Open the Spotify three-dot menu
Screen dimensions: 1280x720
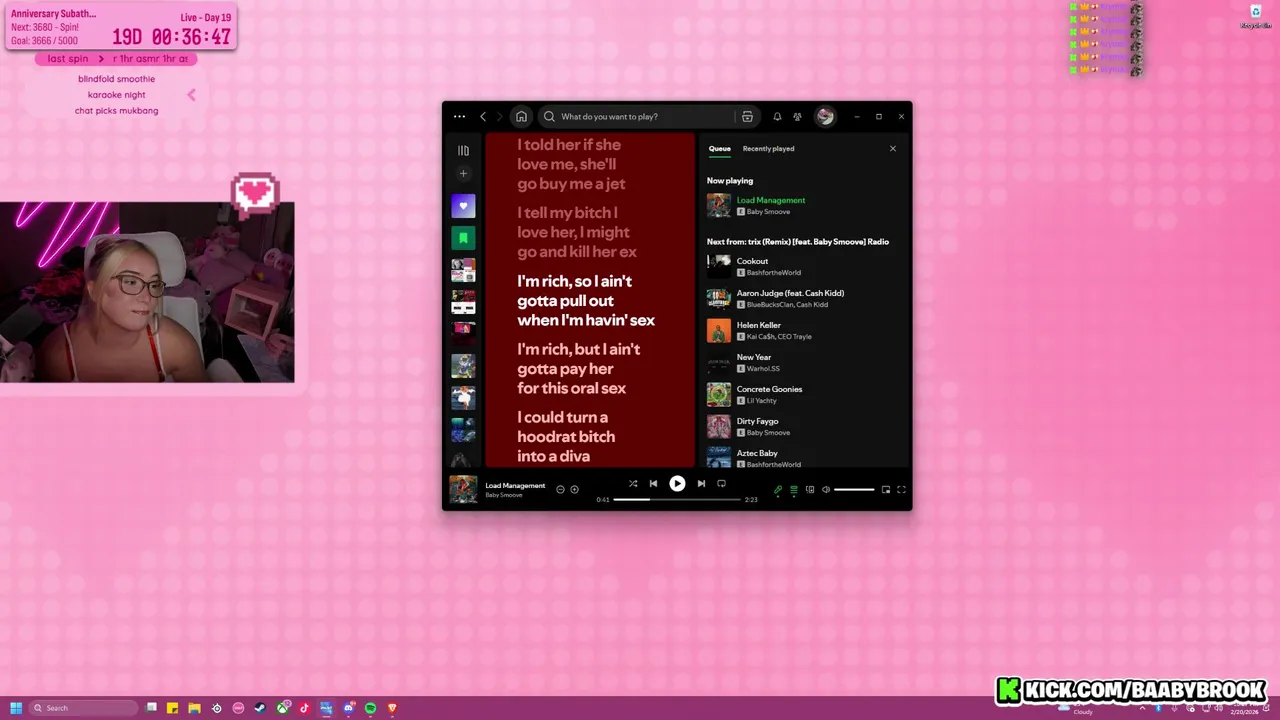click(x=459, y=117)
